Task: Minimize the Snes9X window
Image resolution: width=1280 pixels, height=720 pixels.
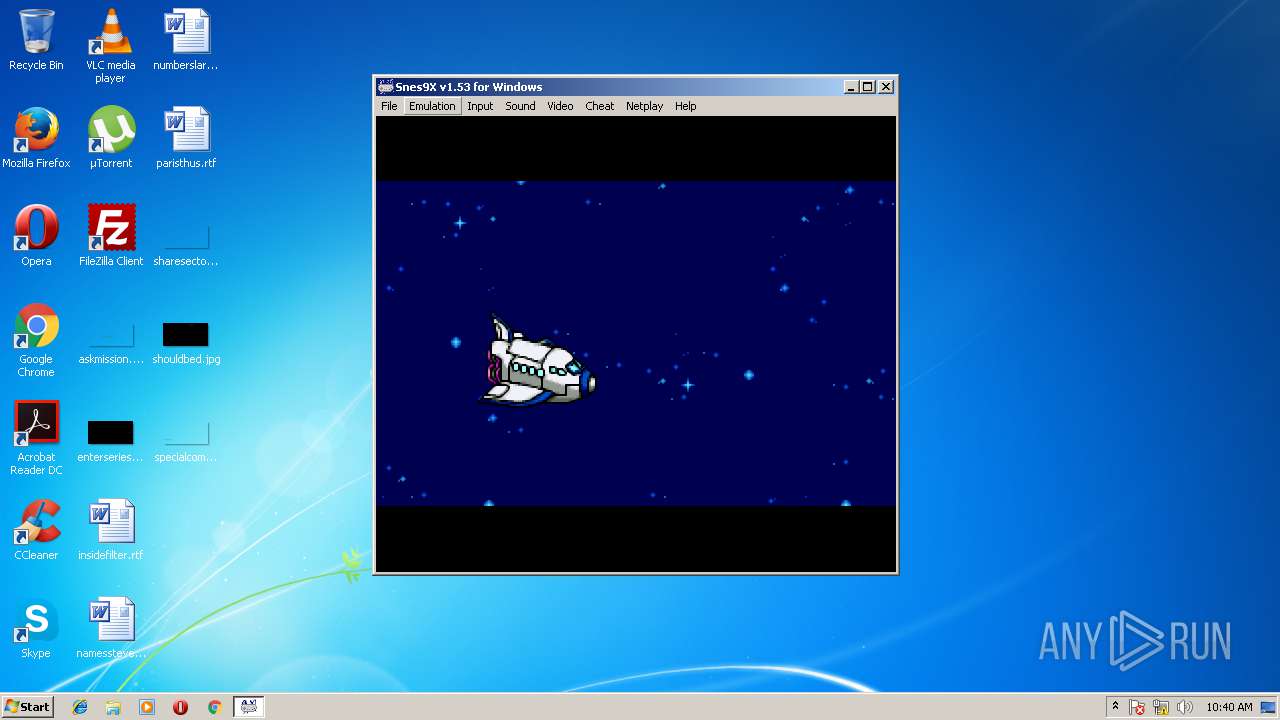Action: coord(851,87)
